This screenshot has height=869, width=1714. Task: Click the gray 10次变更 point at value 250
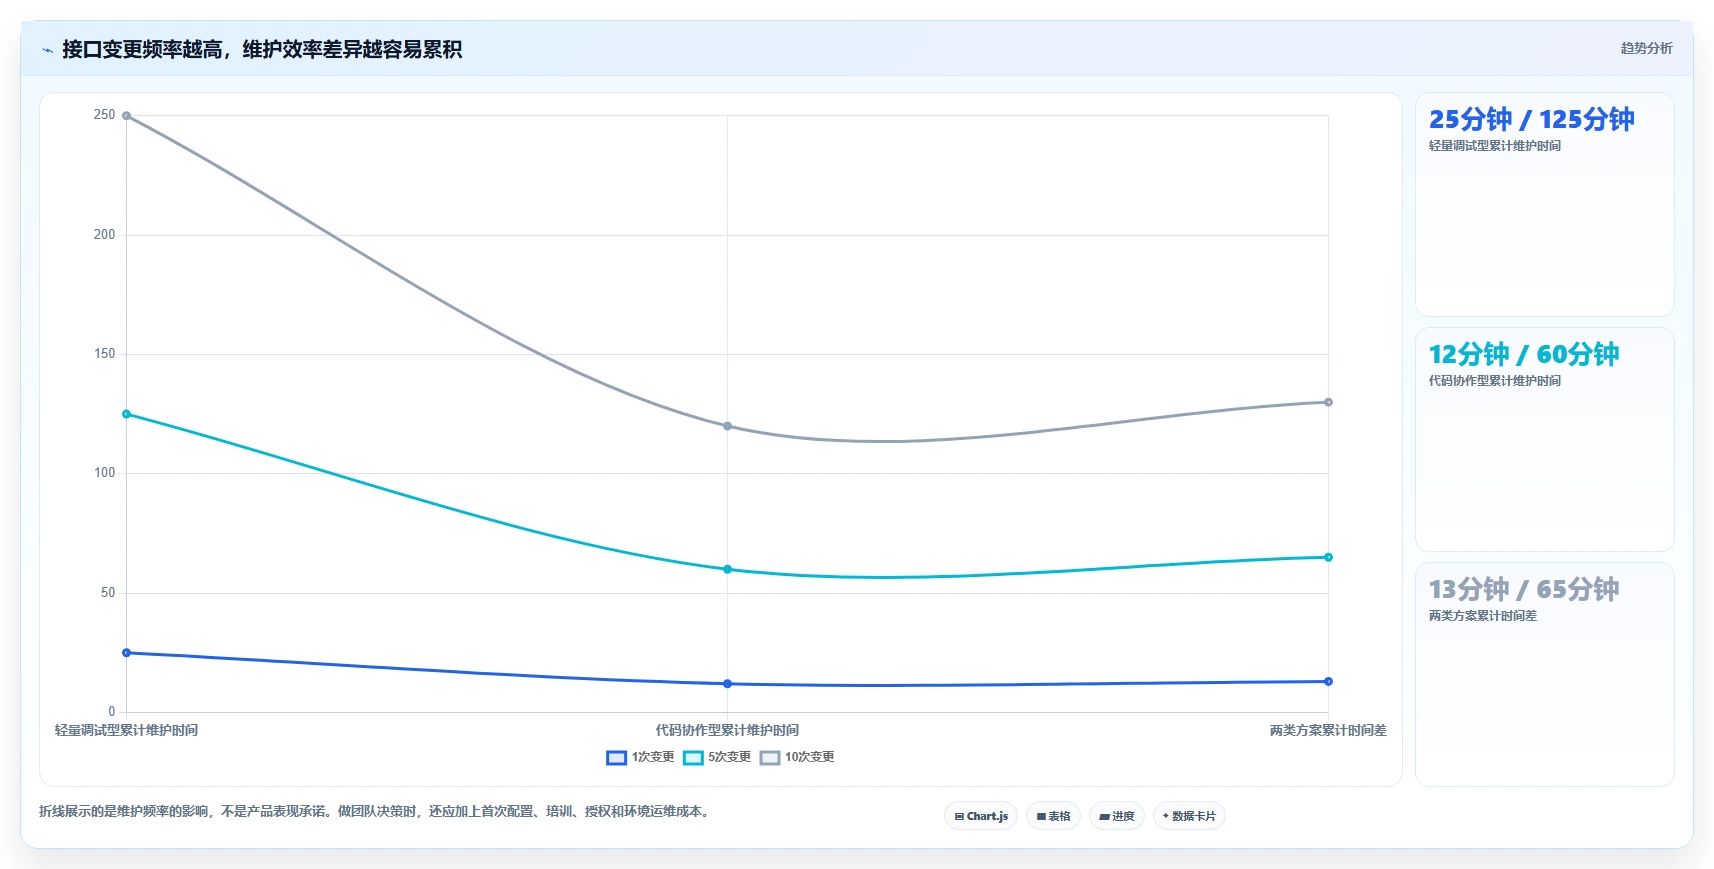coord(126,116)
